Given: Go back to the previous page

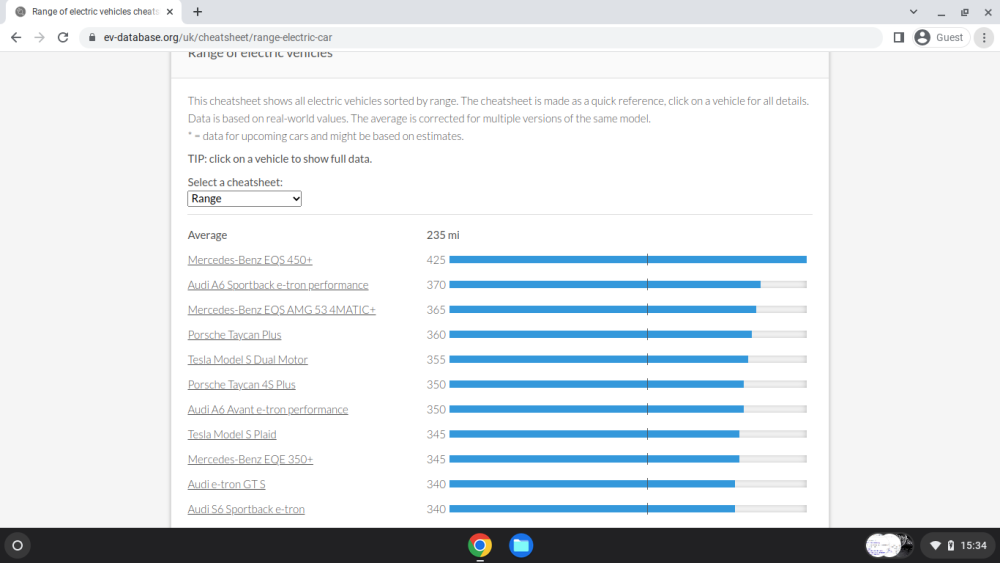Looking at the screenshot, I should pos(16,38).
